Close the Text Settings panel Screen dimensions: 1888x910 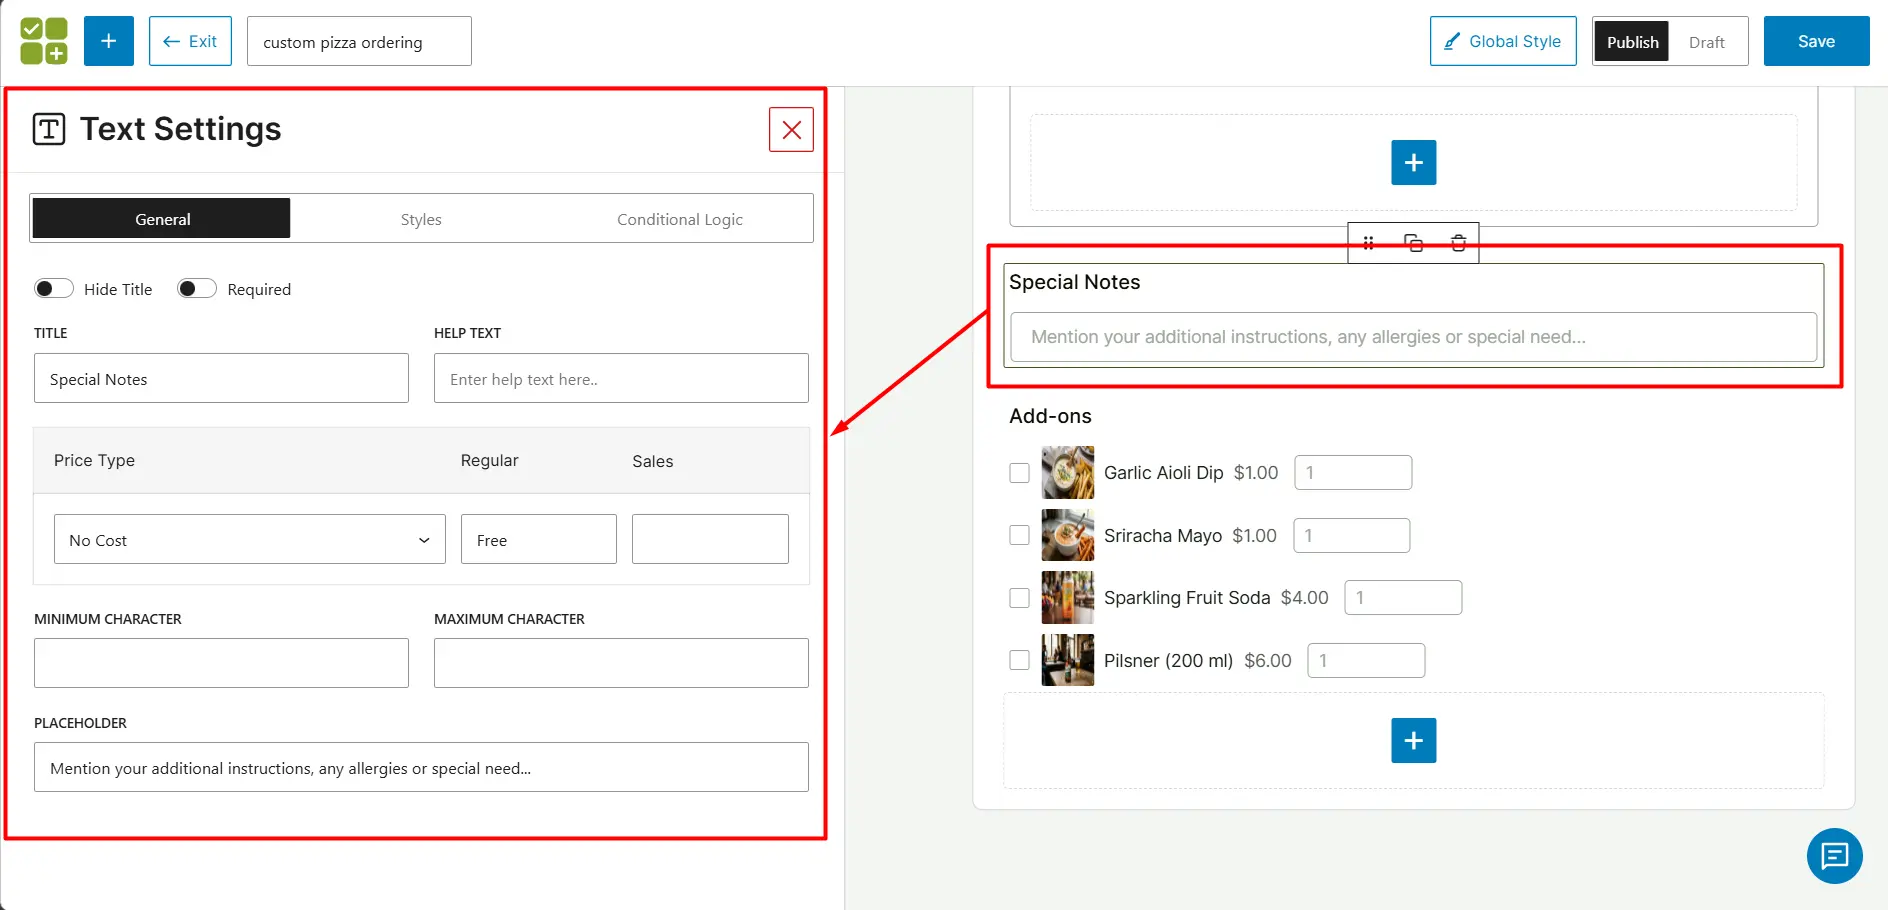[x=791, y=130]
